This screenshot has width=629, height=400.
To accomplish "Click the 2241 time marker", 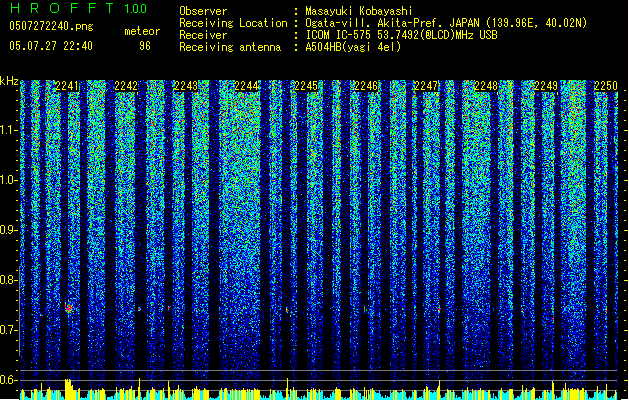I will coord(67,86).
